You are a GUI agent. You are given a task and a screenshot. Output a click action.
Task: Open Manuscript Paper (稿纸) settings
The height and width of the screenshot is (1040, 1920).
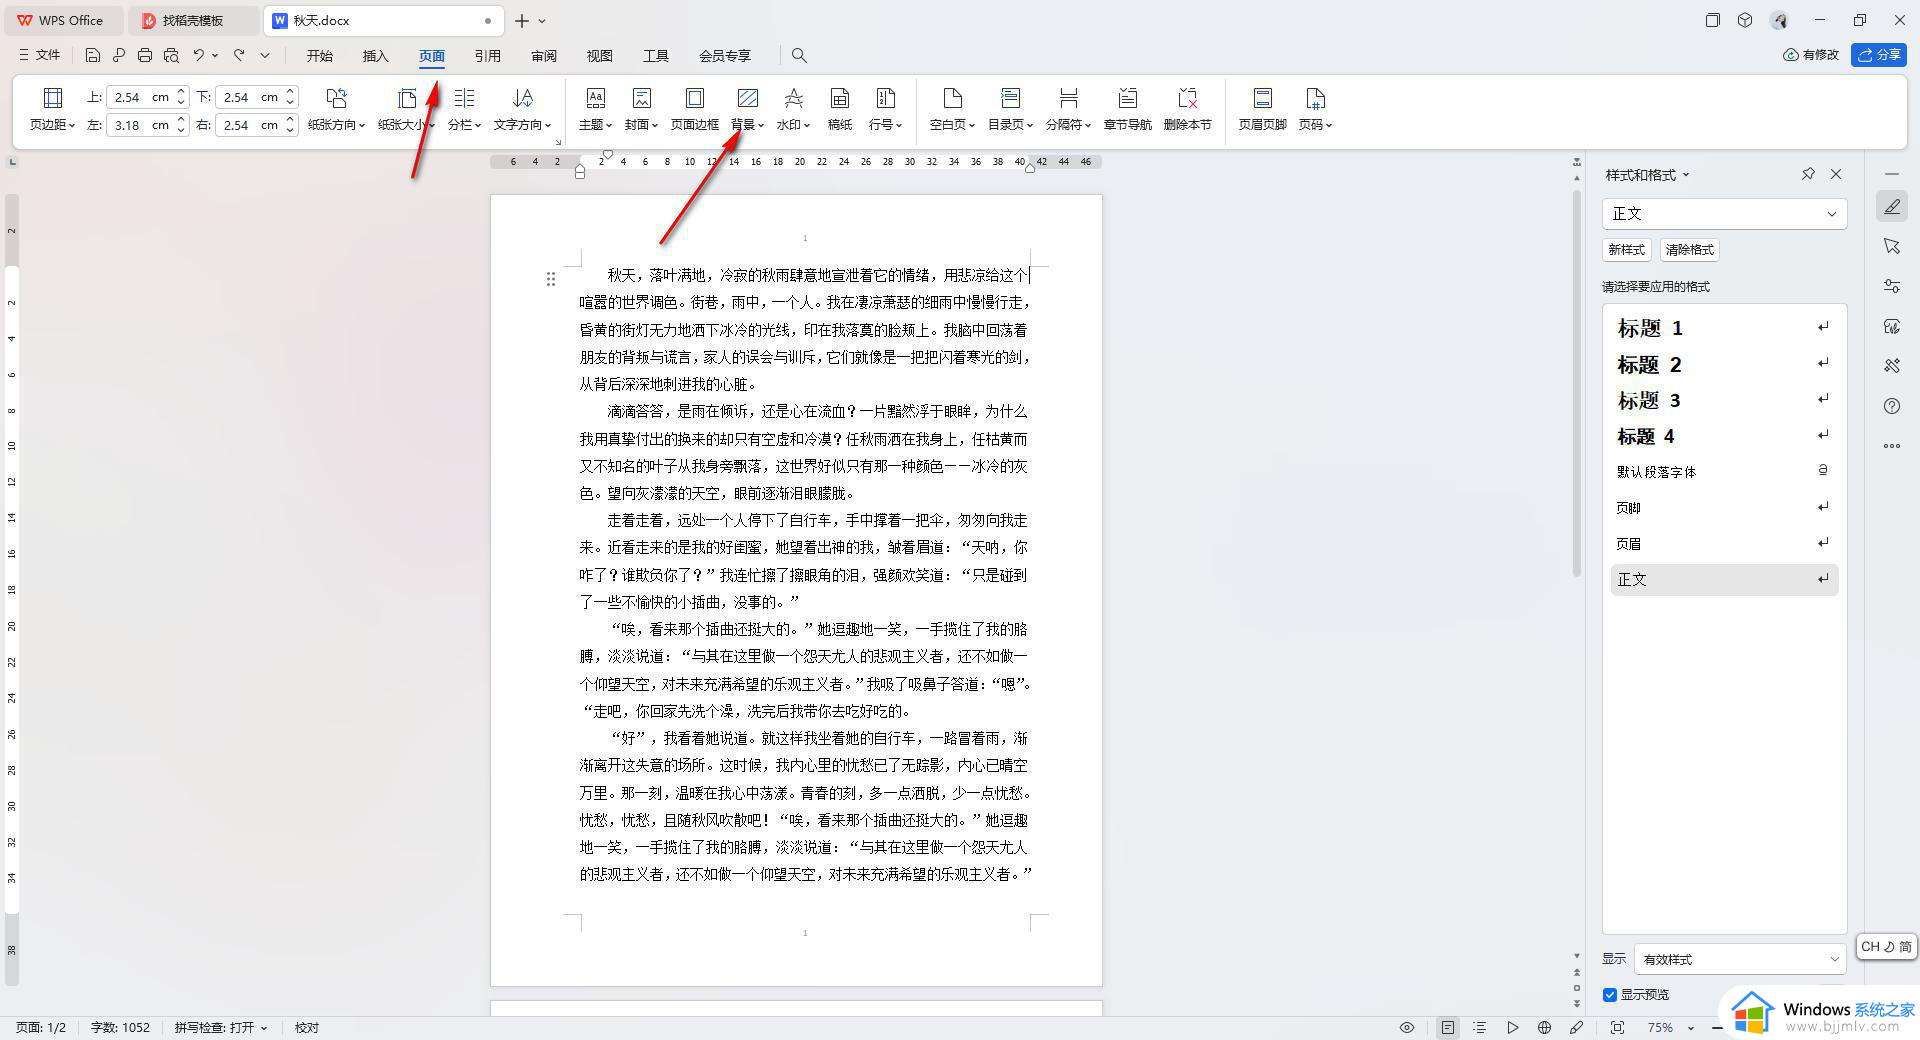coord(840,109)
